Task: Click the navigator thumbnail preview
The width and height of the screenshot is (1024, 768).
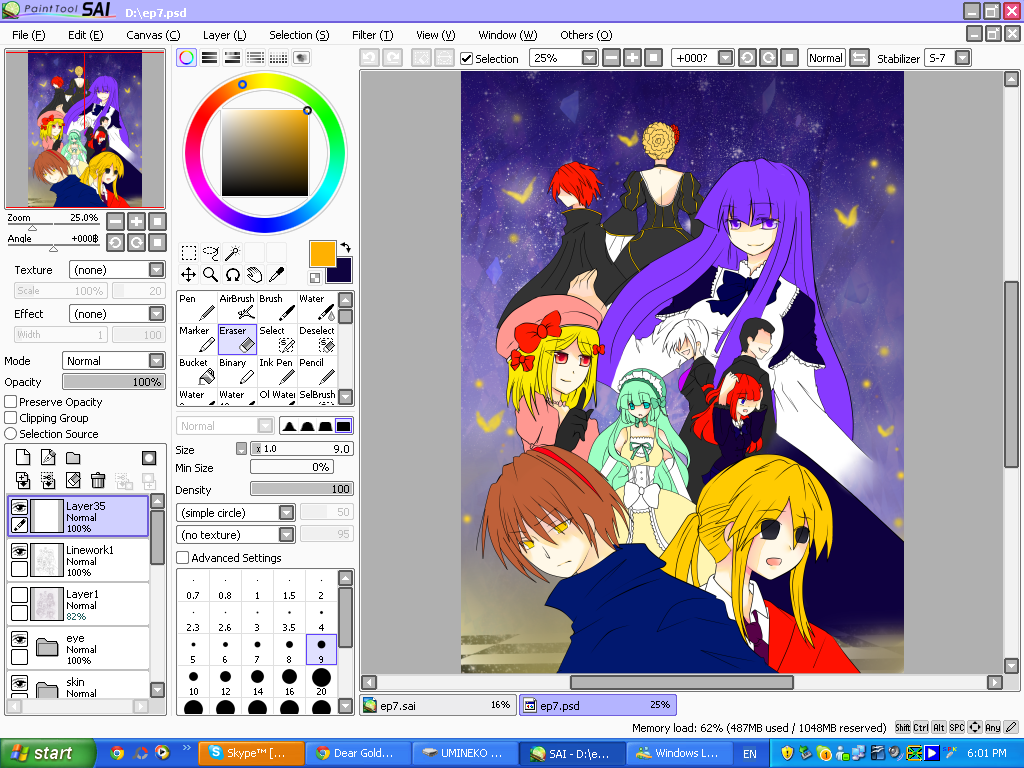Action: (x=85, y=129)
